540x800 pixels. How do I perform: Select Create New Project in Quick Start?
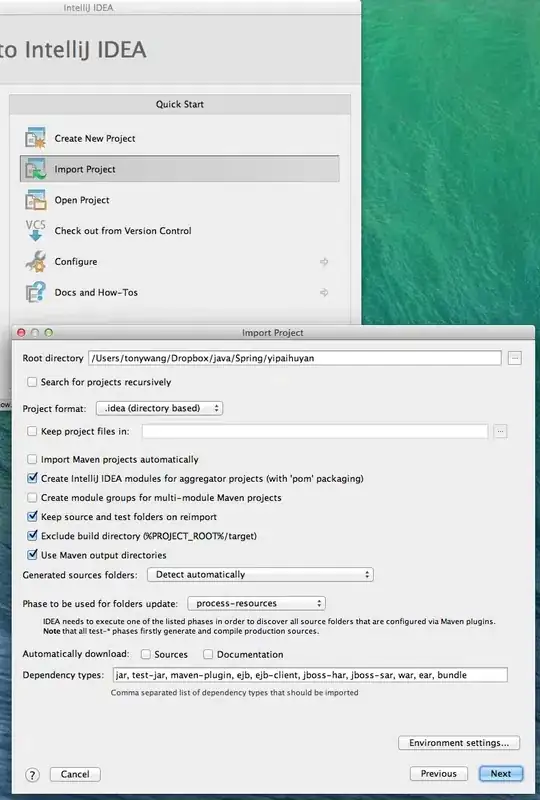pos(180,138)
